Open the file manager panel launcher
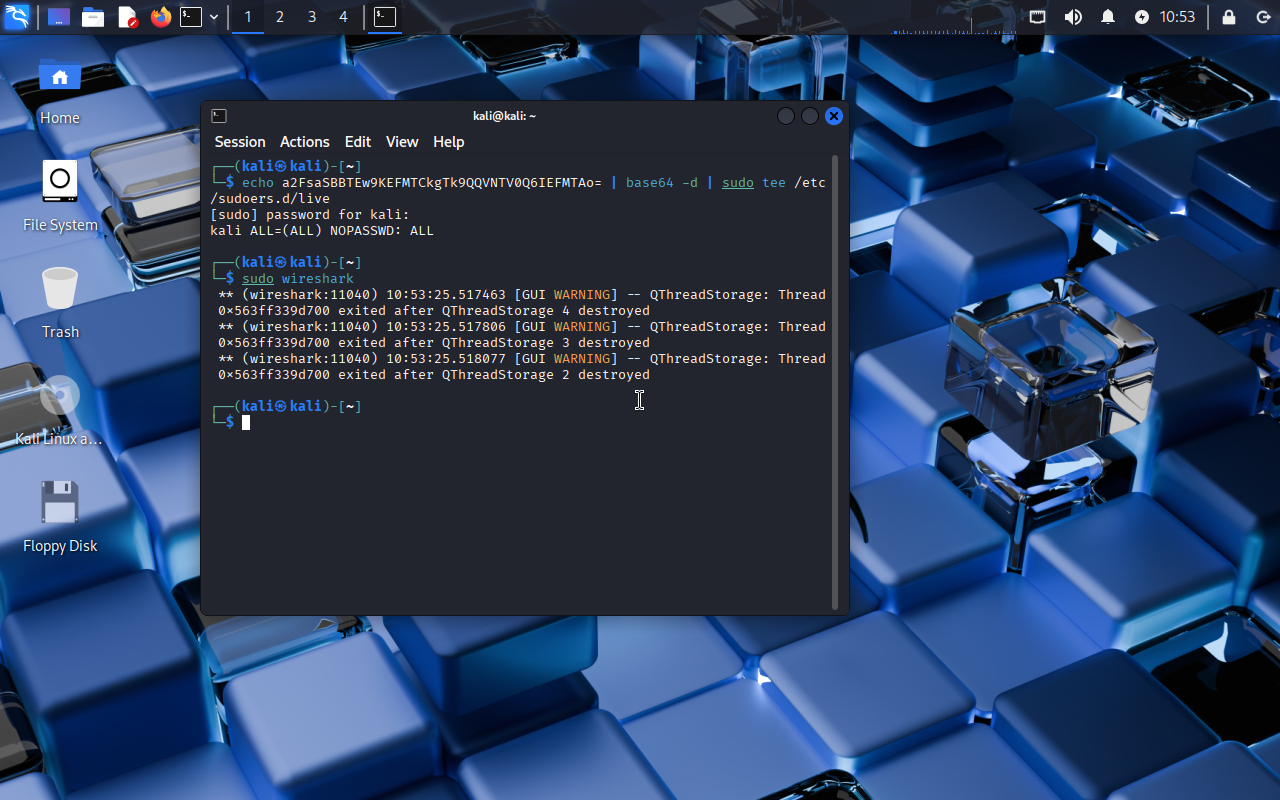Screen dimensions: 1280x800 coord(93,17)
